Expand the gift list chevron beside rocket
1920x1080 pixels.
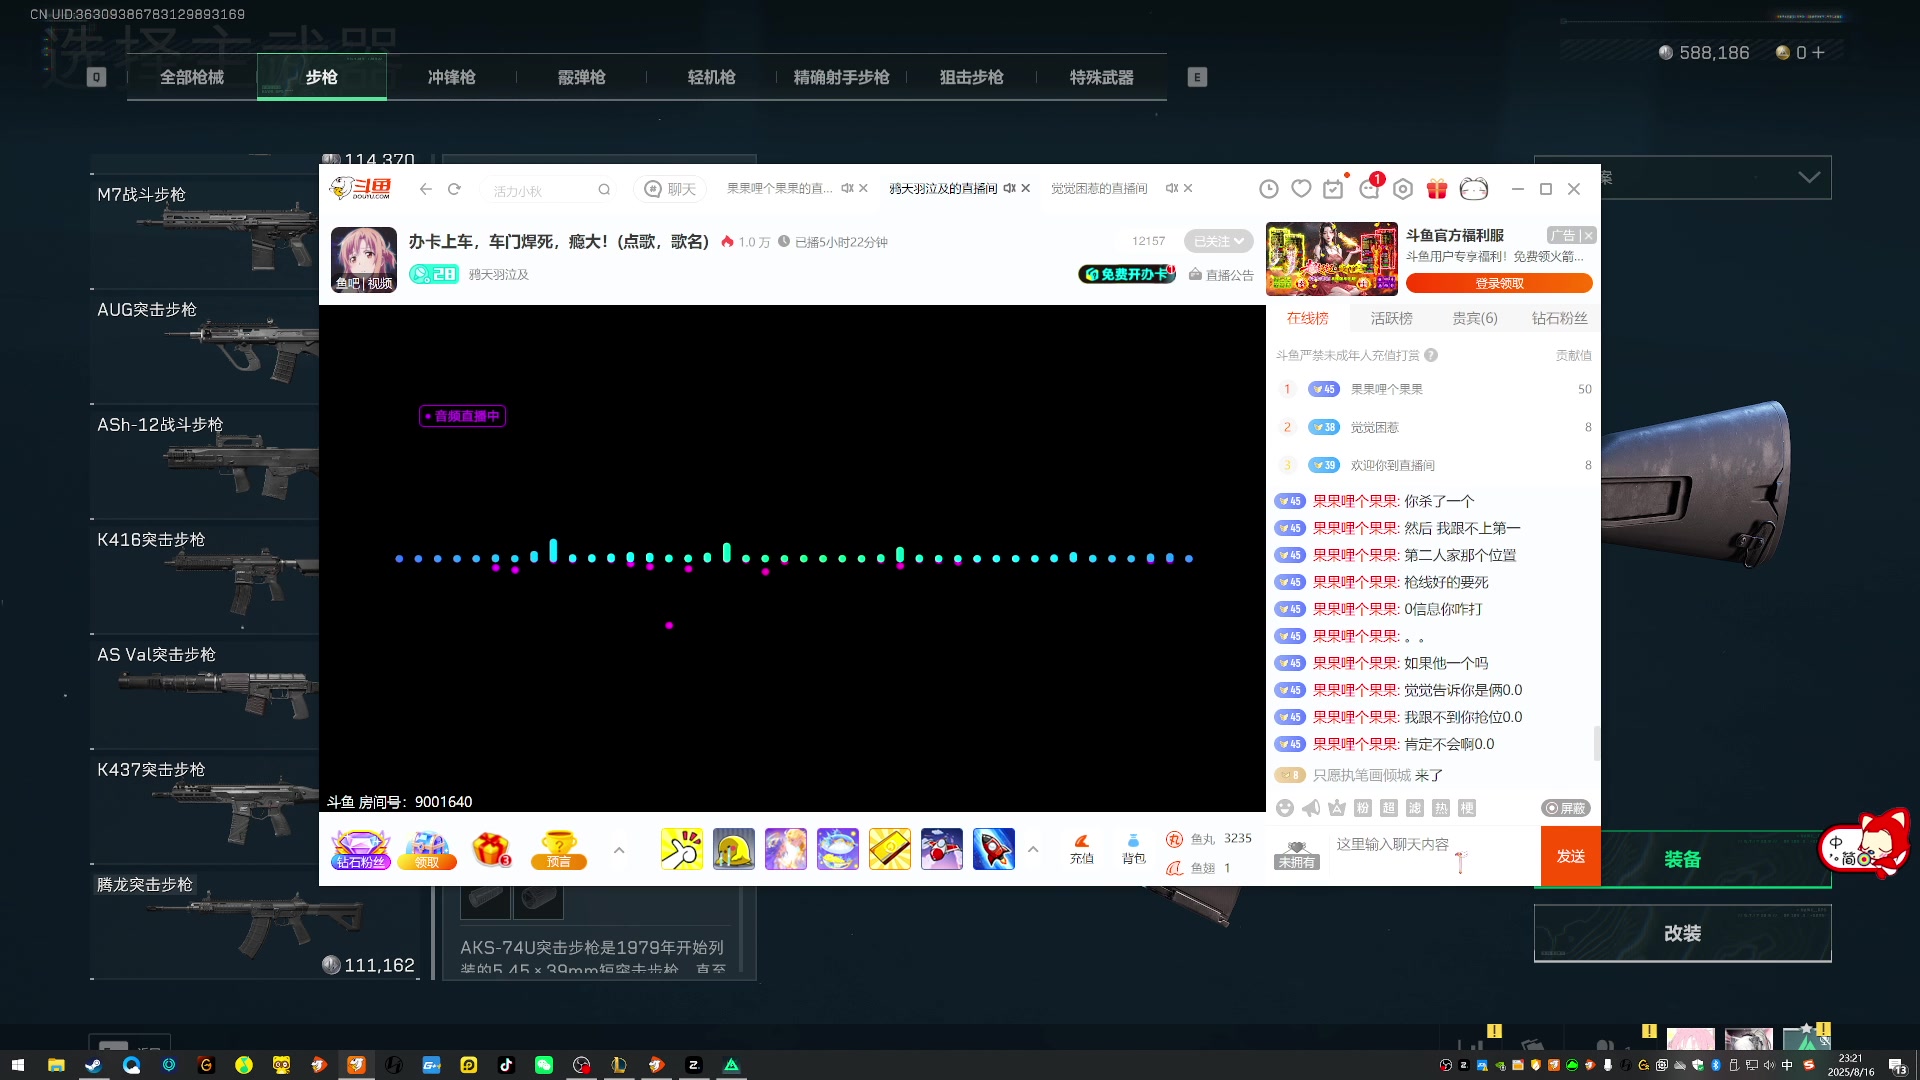[1033, 850]
